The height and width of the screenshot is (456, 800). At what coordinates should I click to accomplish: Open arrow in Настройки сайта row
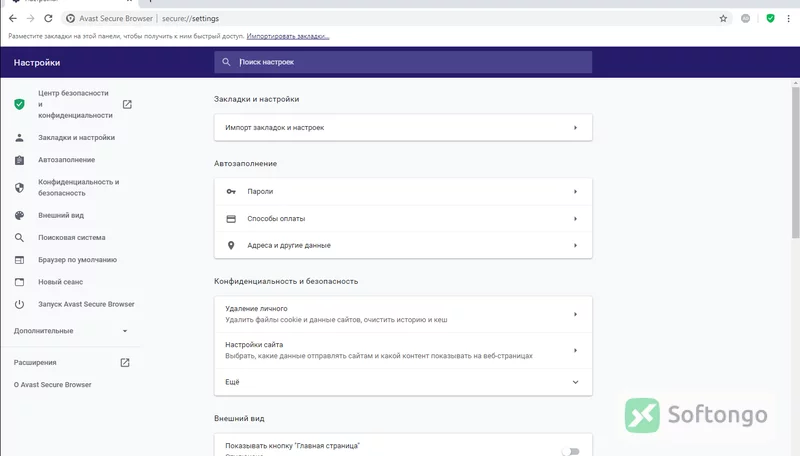pyautogui.click(x=576, y=350)
